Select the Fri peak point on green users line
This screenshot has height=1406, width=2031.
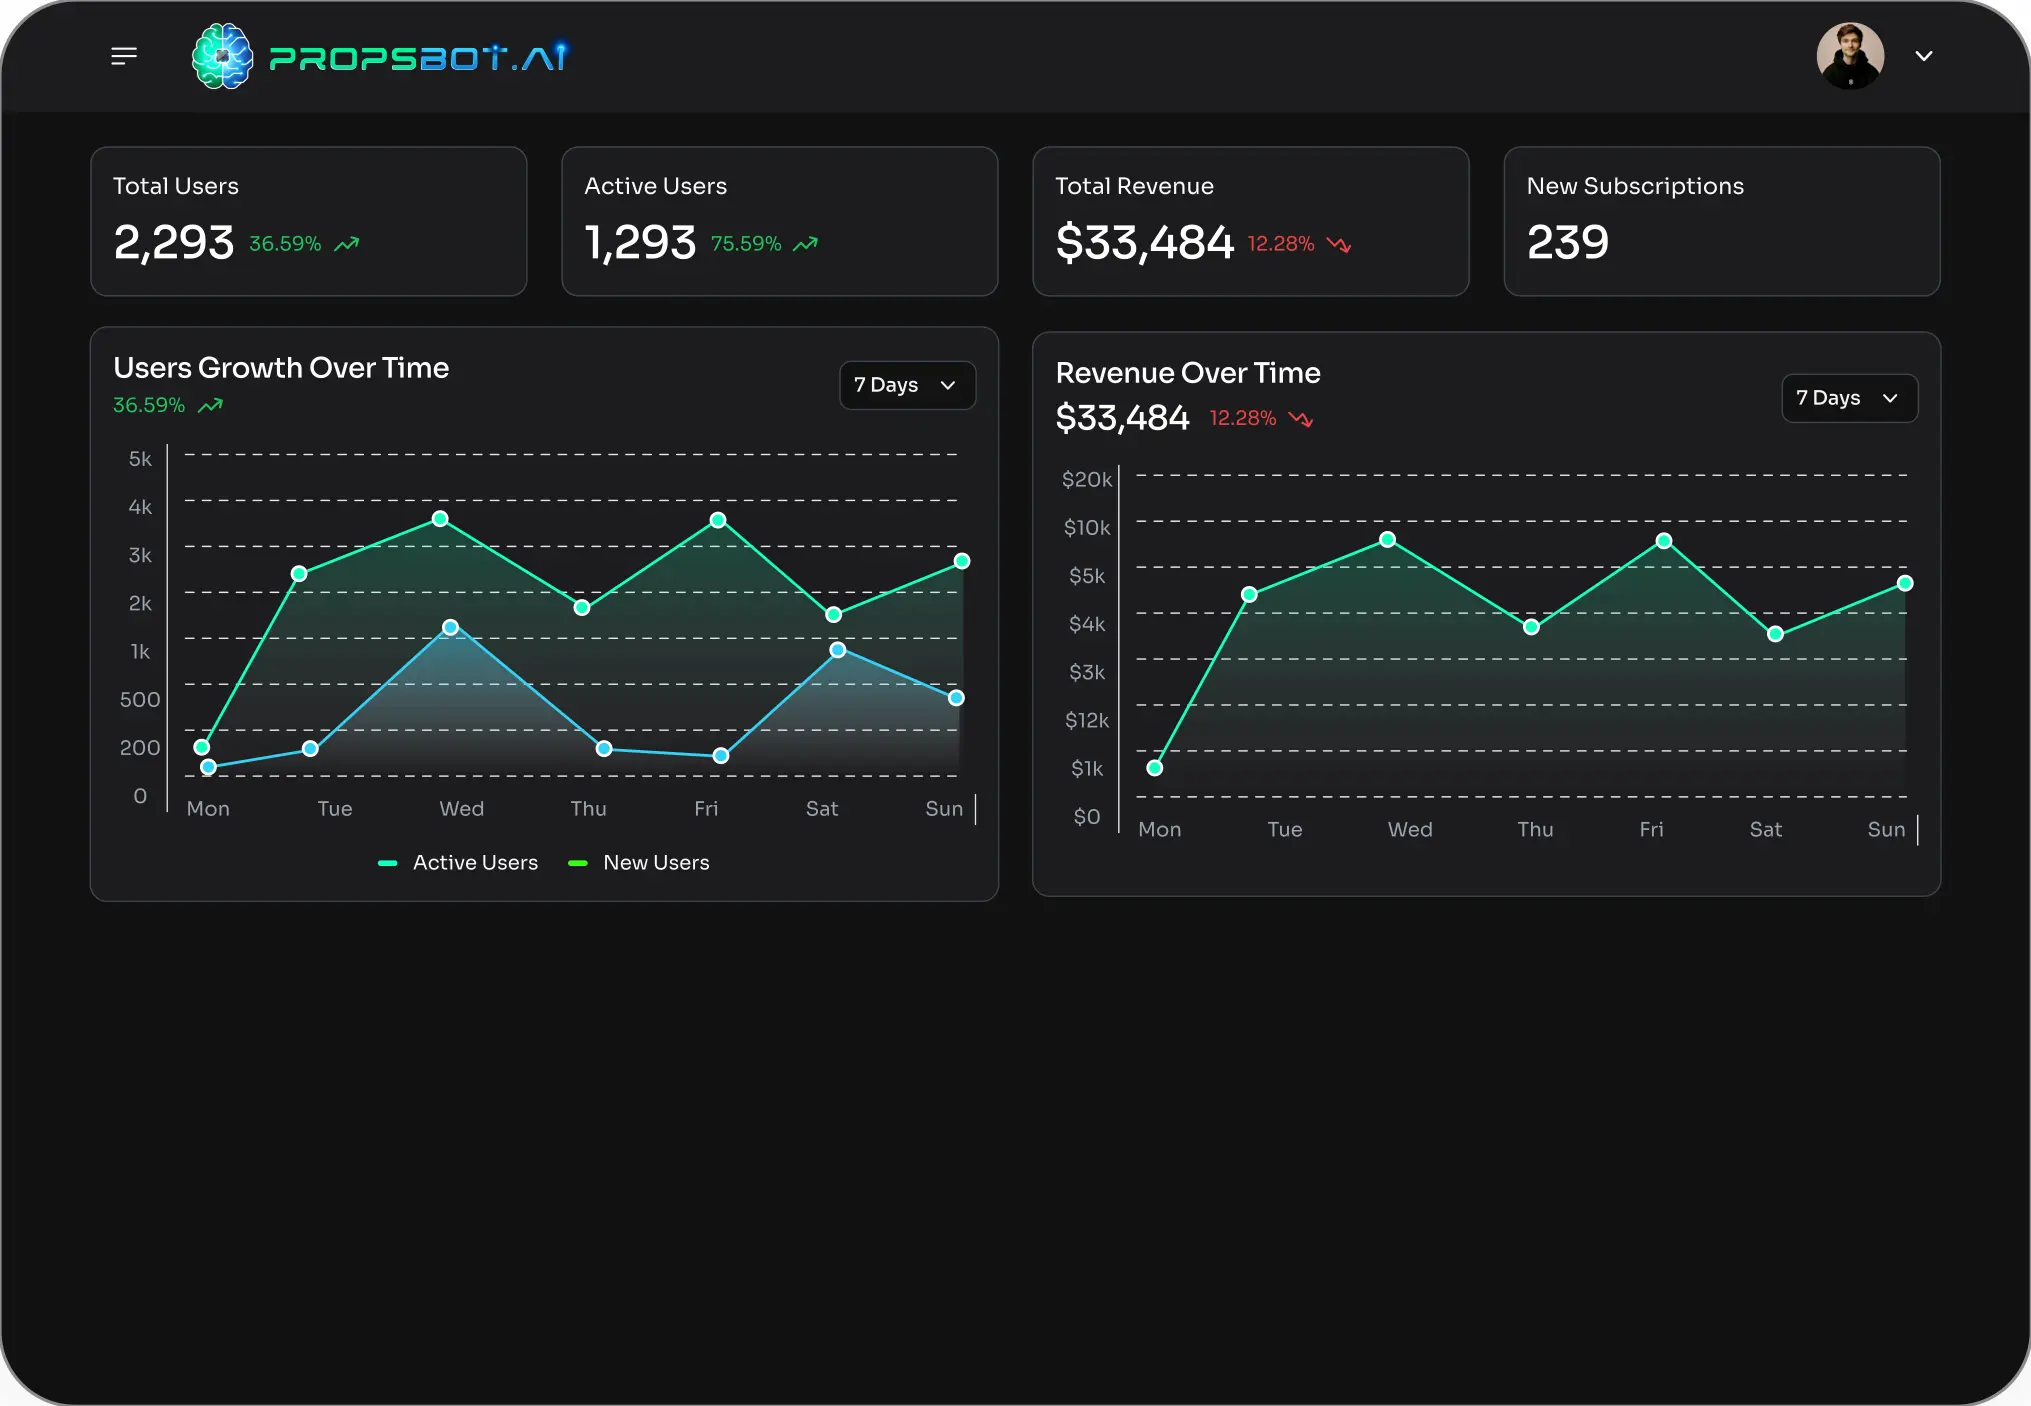coord(718,520)
